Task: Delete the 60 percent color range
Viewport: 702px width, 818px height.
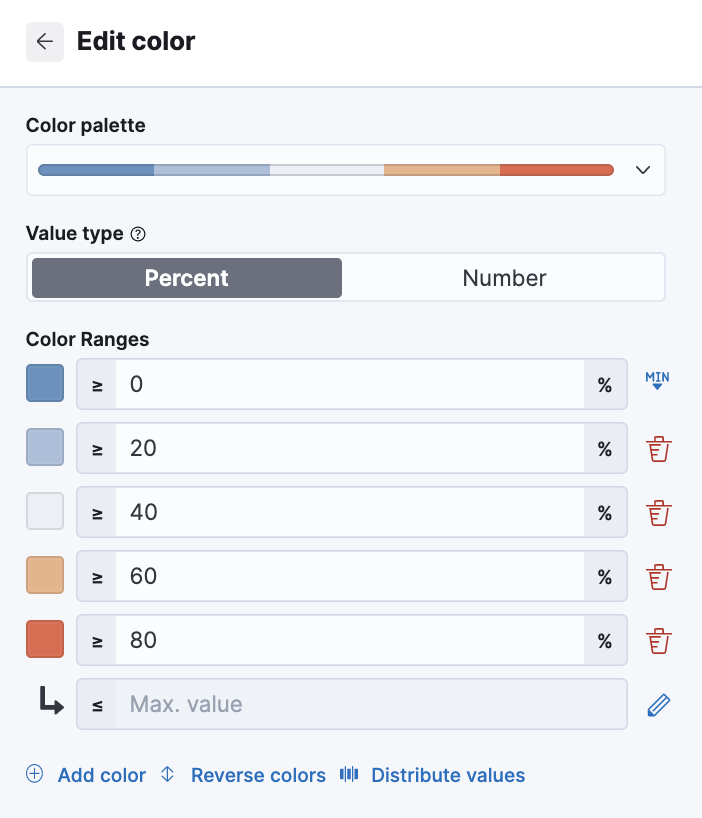Action: (657, 576)
